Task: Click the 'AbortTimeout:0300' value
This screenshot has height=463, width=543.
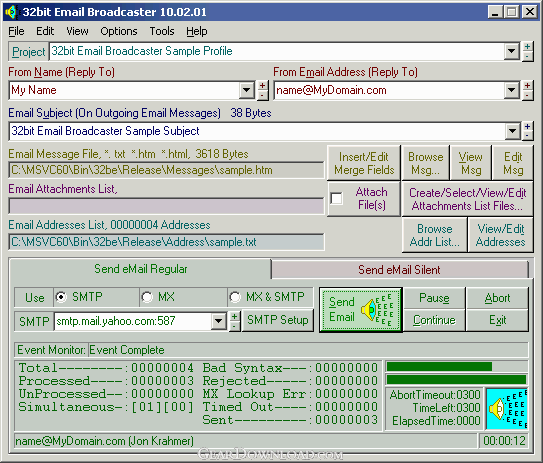Action: (435, 395)
